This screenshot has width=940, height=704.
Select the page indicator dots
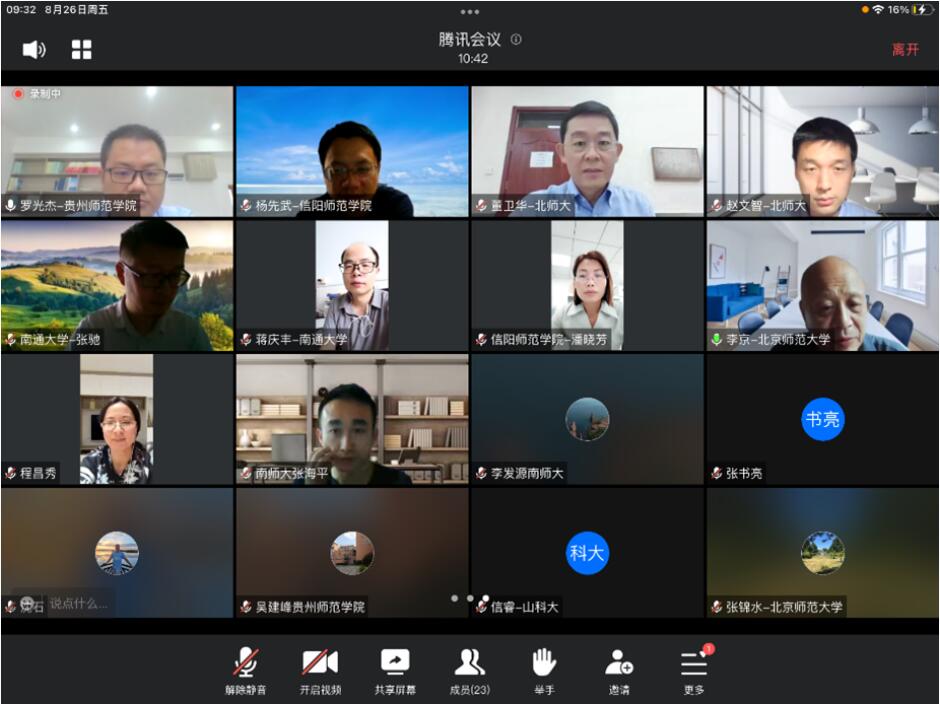[x=469, y=598]
